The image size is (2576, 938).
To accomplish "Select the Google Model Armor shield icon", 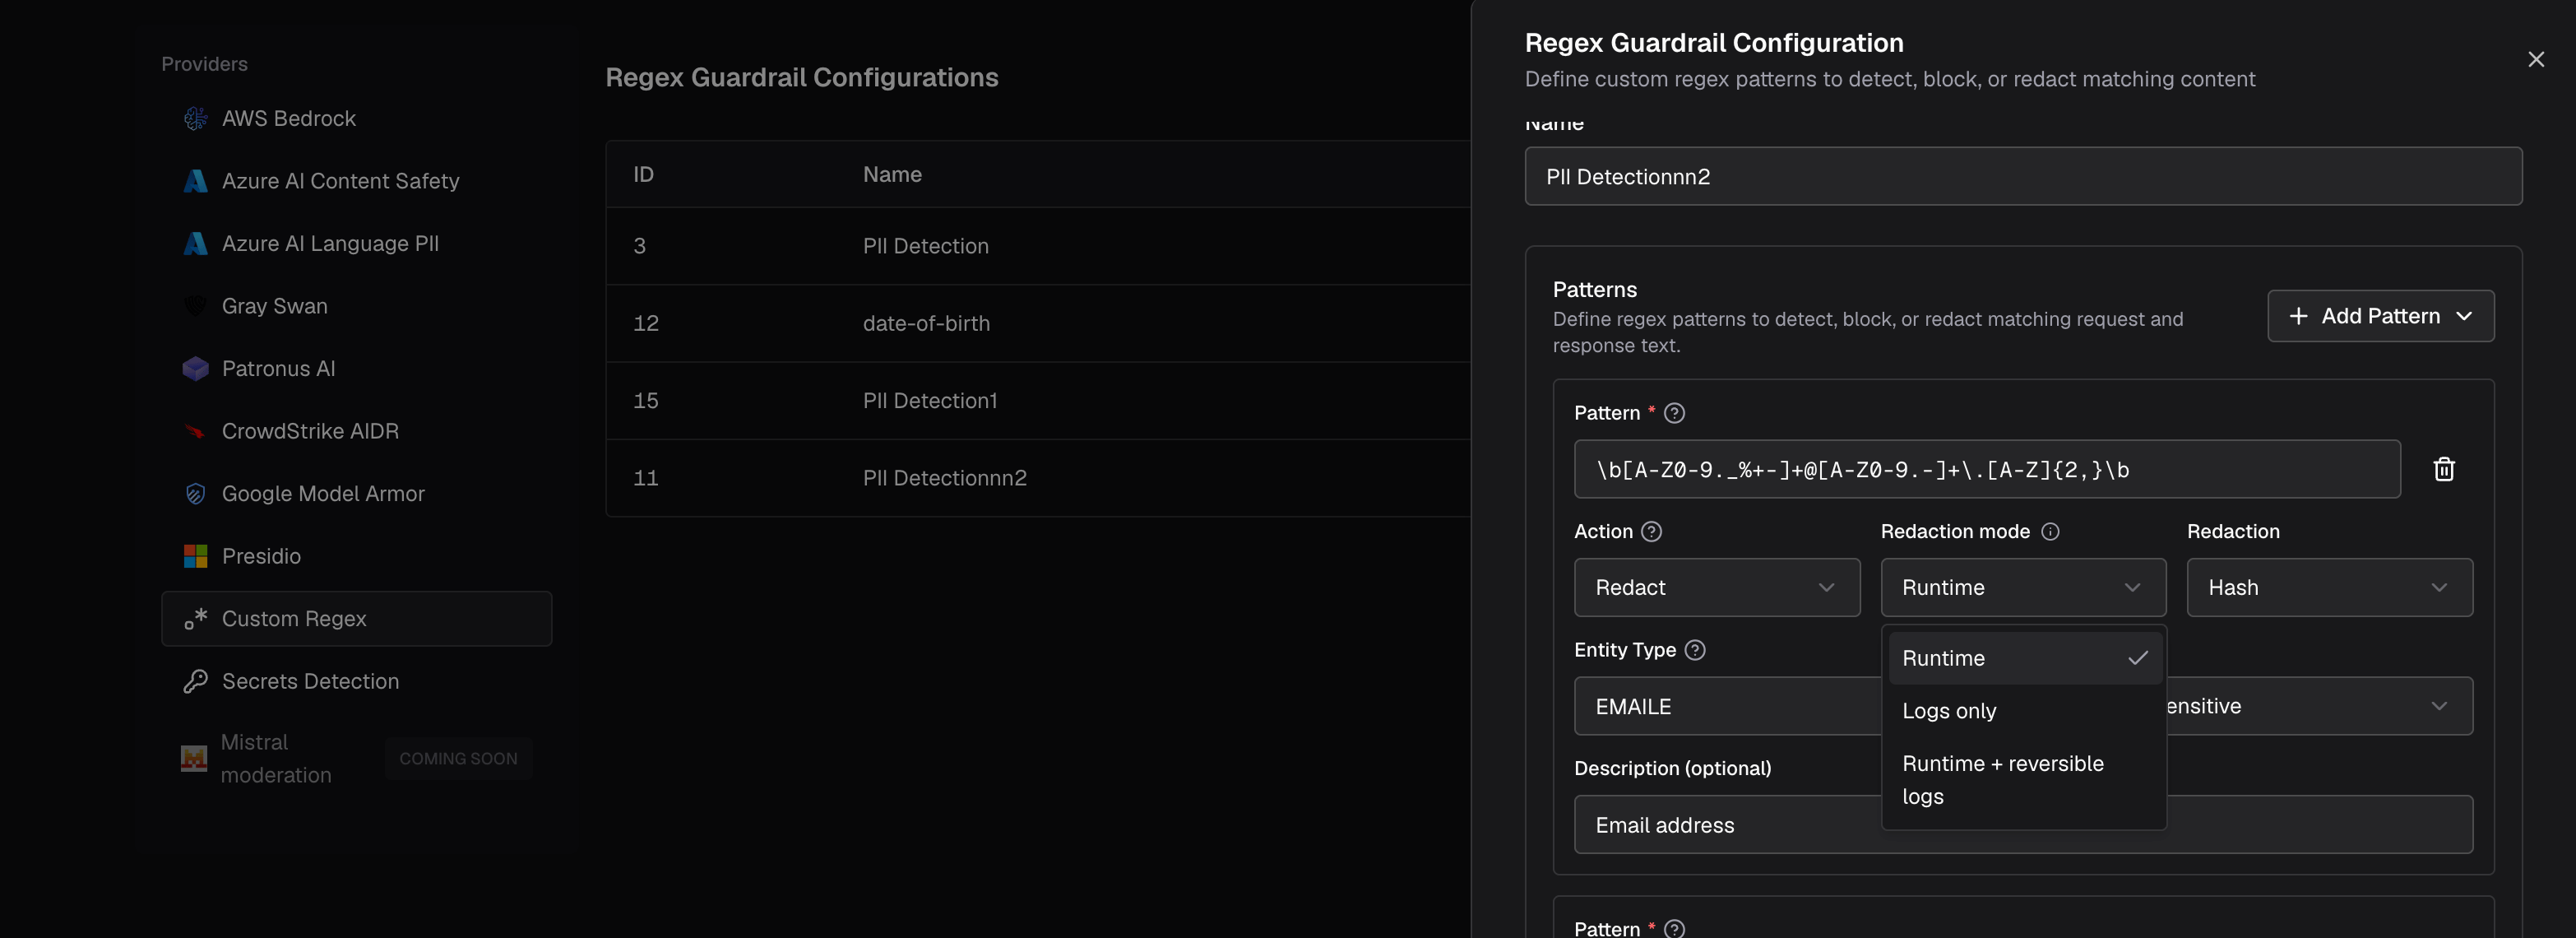I will (195, 494).
